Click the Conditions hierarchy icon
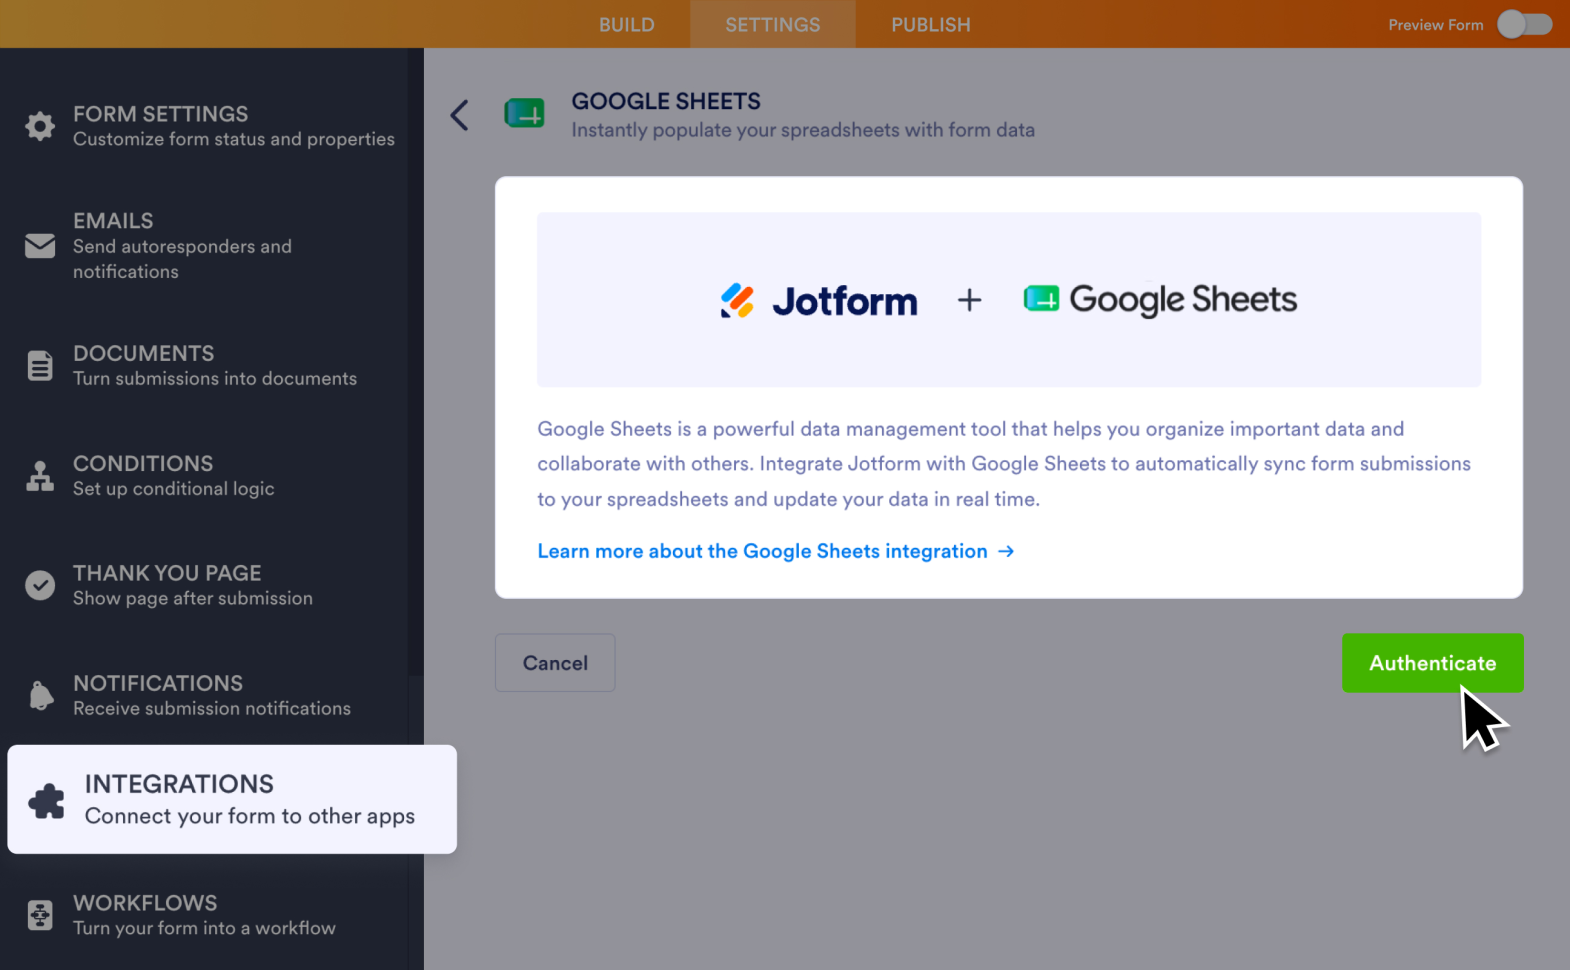This screenshot has width=1570, height=970. [40, 476]
